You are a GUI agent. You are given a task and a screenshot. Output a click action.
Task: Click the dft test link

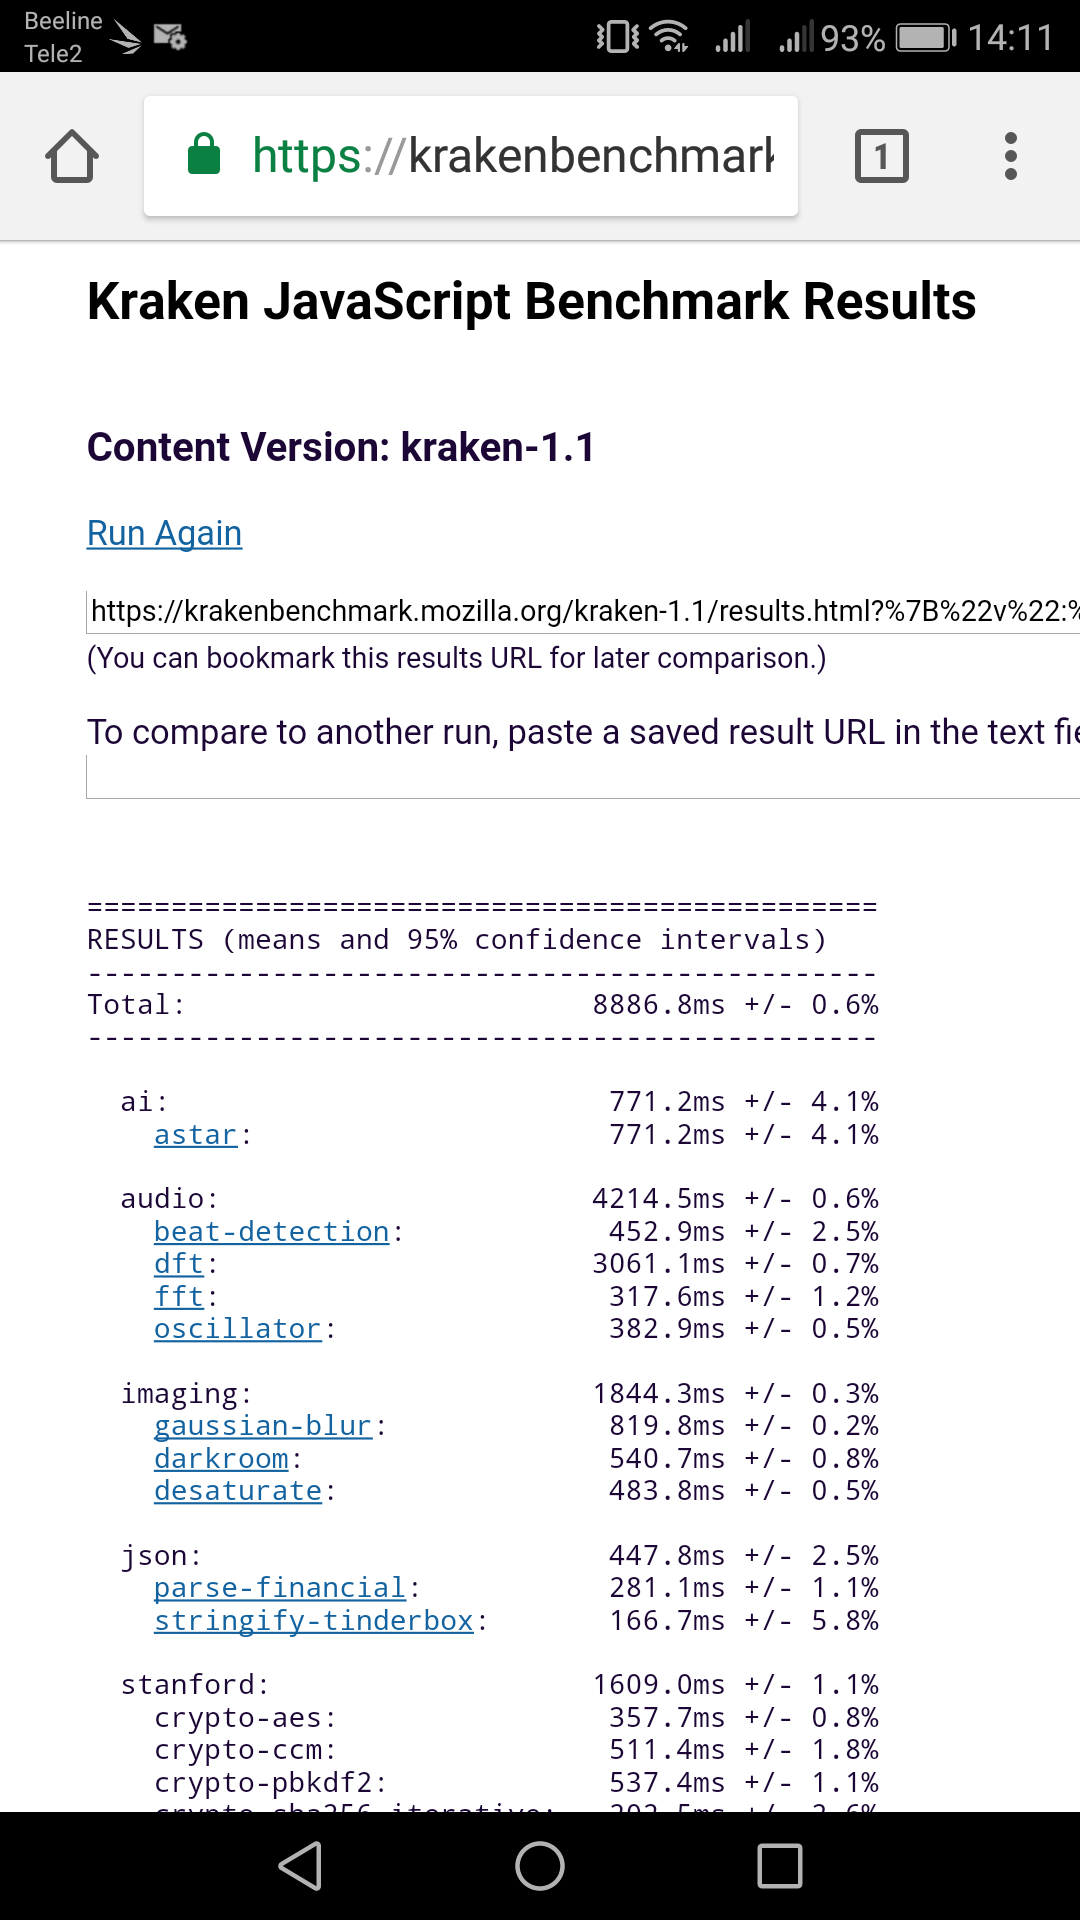[x=179, y=1264]
